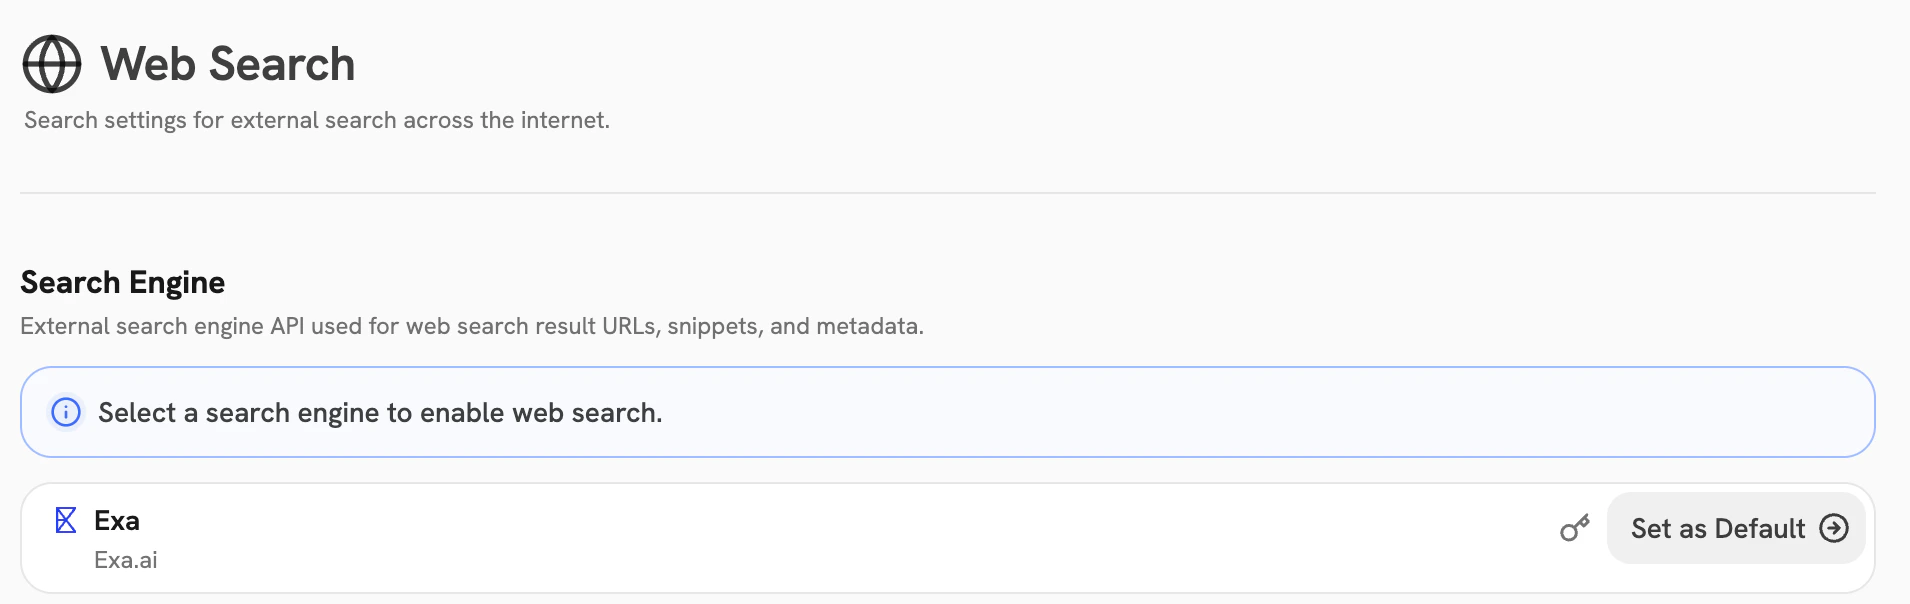The height and width of the screenshot is (604, 1910).
Task: Click the Web Search page heading
Action: (x=226, y=63)
